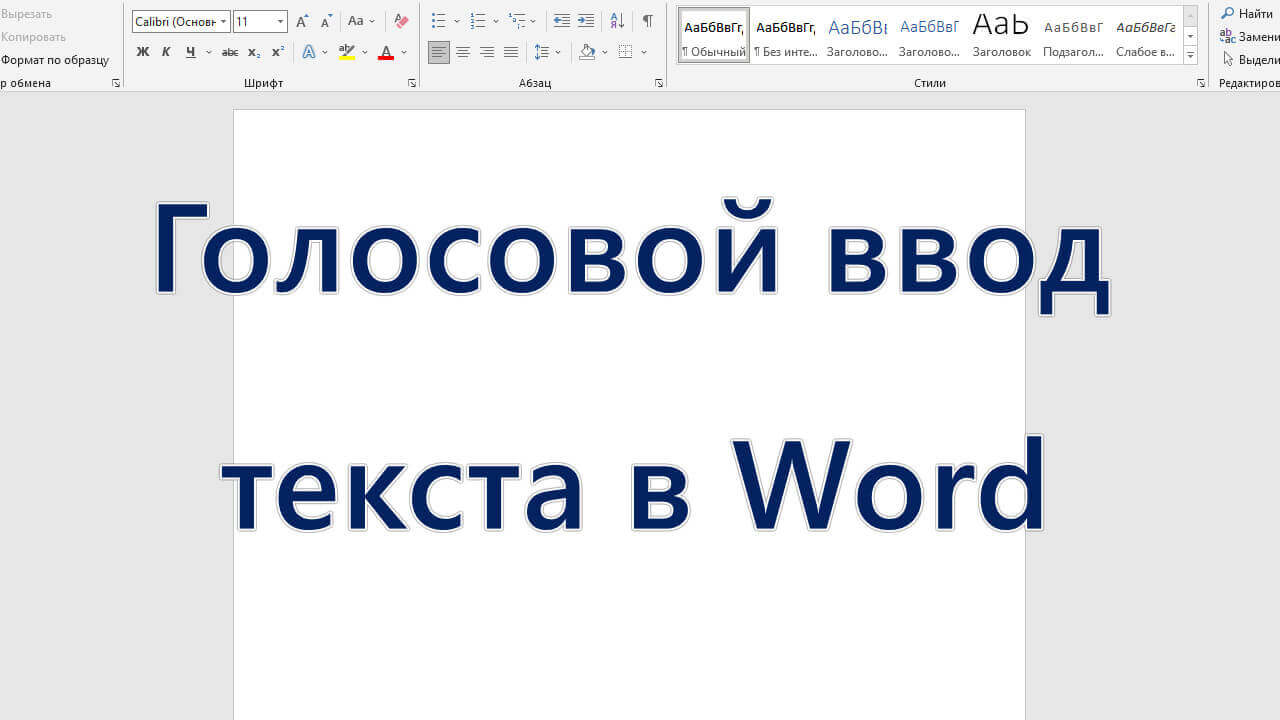Viewport: 1280px width, 720px height.
Task: Sort the text alphabetically with the A-Z icon
Action: coord(617,21)
